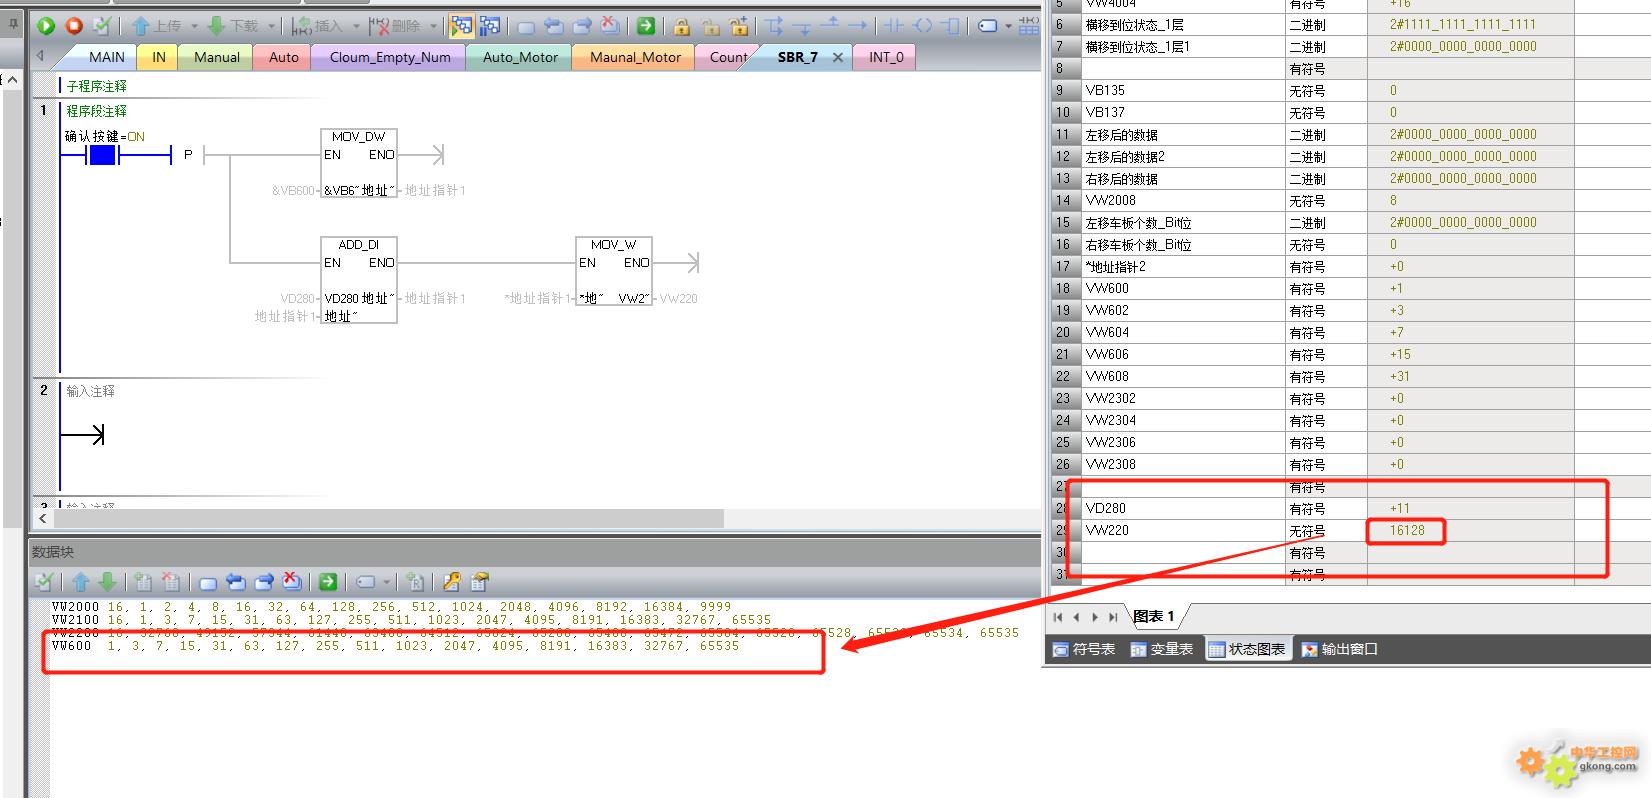Click the insert branch line icon
This screenshot has width=1651, height=798.
[775, 26]
